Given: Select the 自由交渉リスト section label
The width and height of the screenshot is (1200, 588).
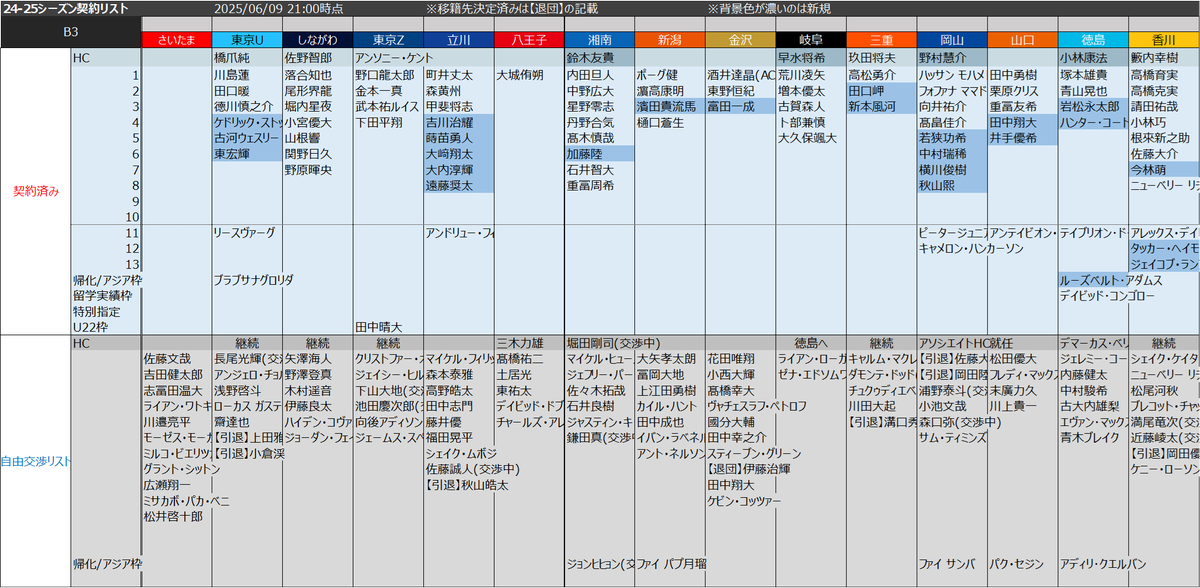Looking at the screenshot, I should pos(35,461).
